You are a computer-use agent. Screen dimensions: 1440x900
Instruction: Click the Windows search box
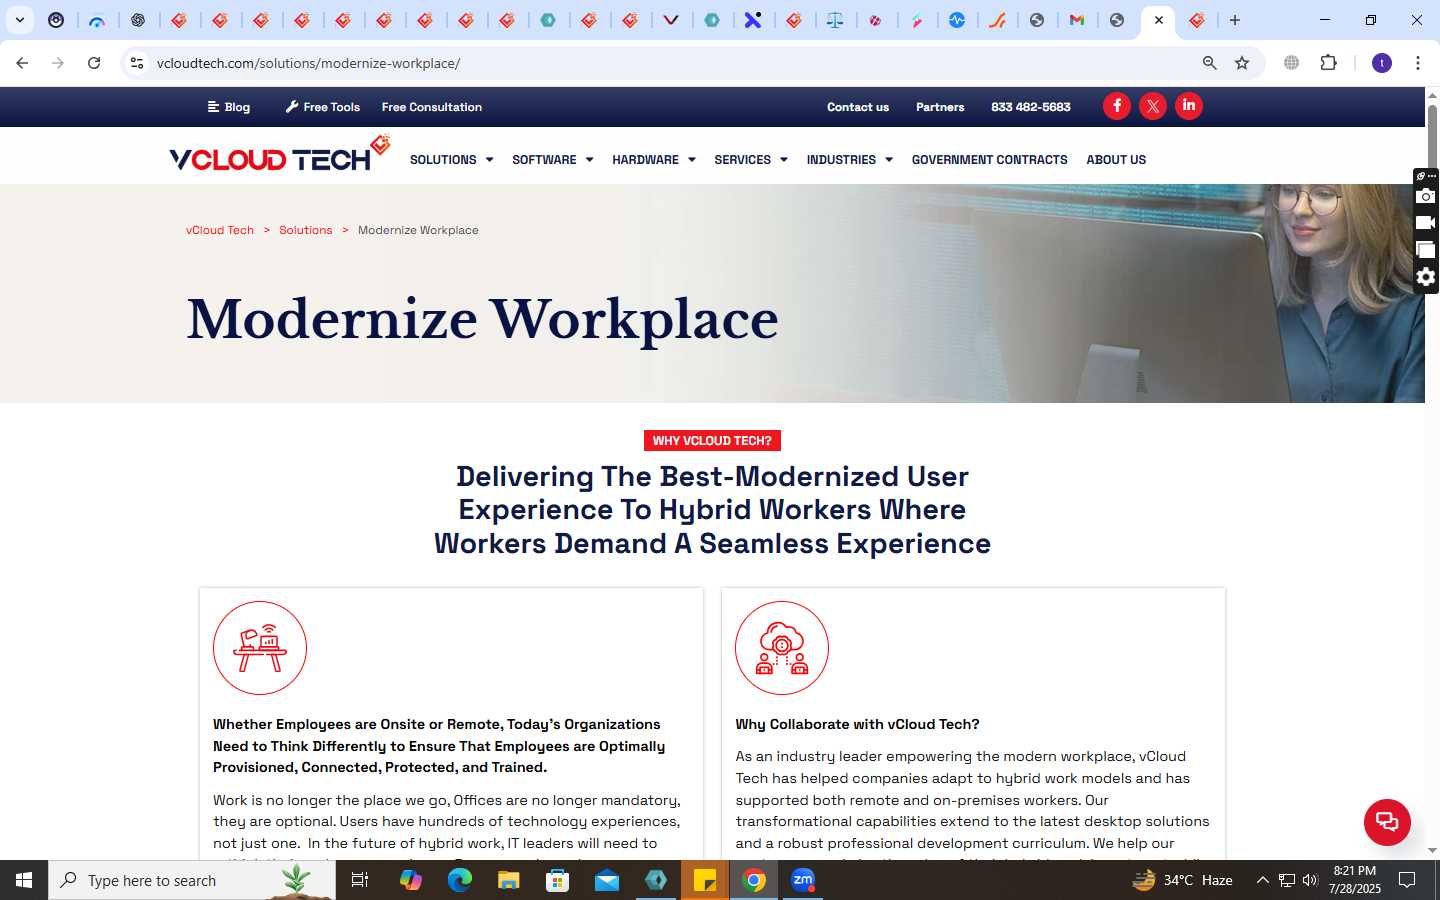pyautogui.click(x=192, y=880)
